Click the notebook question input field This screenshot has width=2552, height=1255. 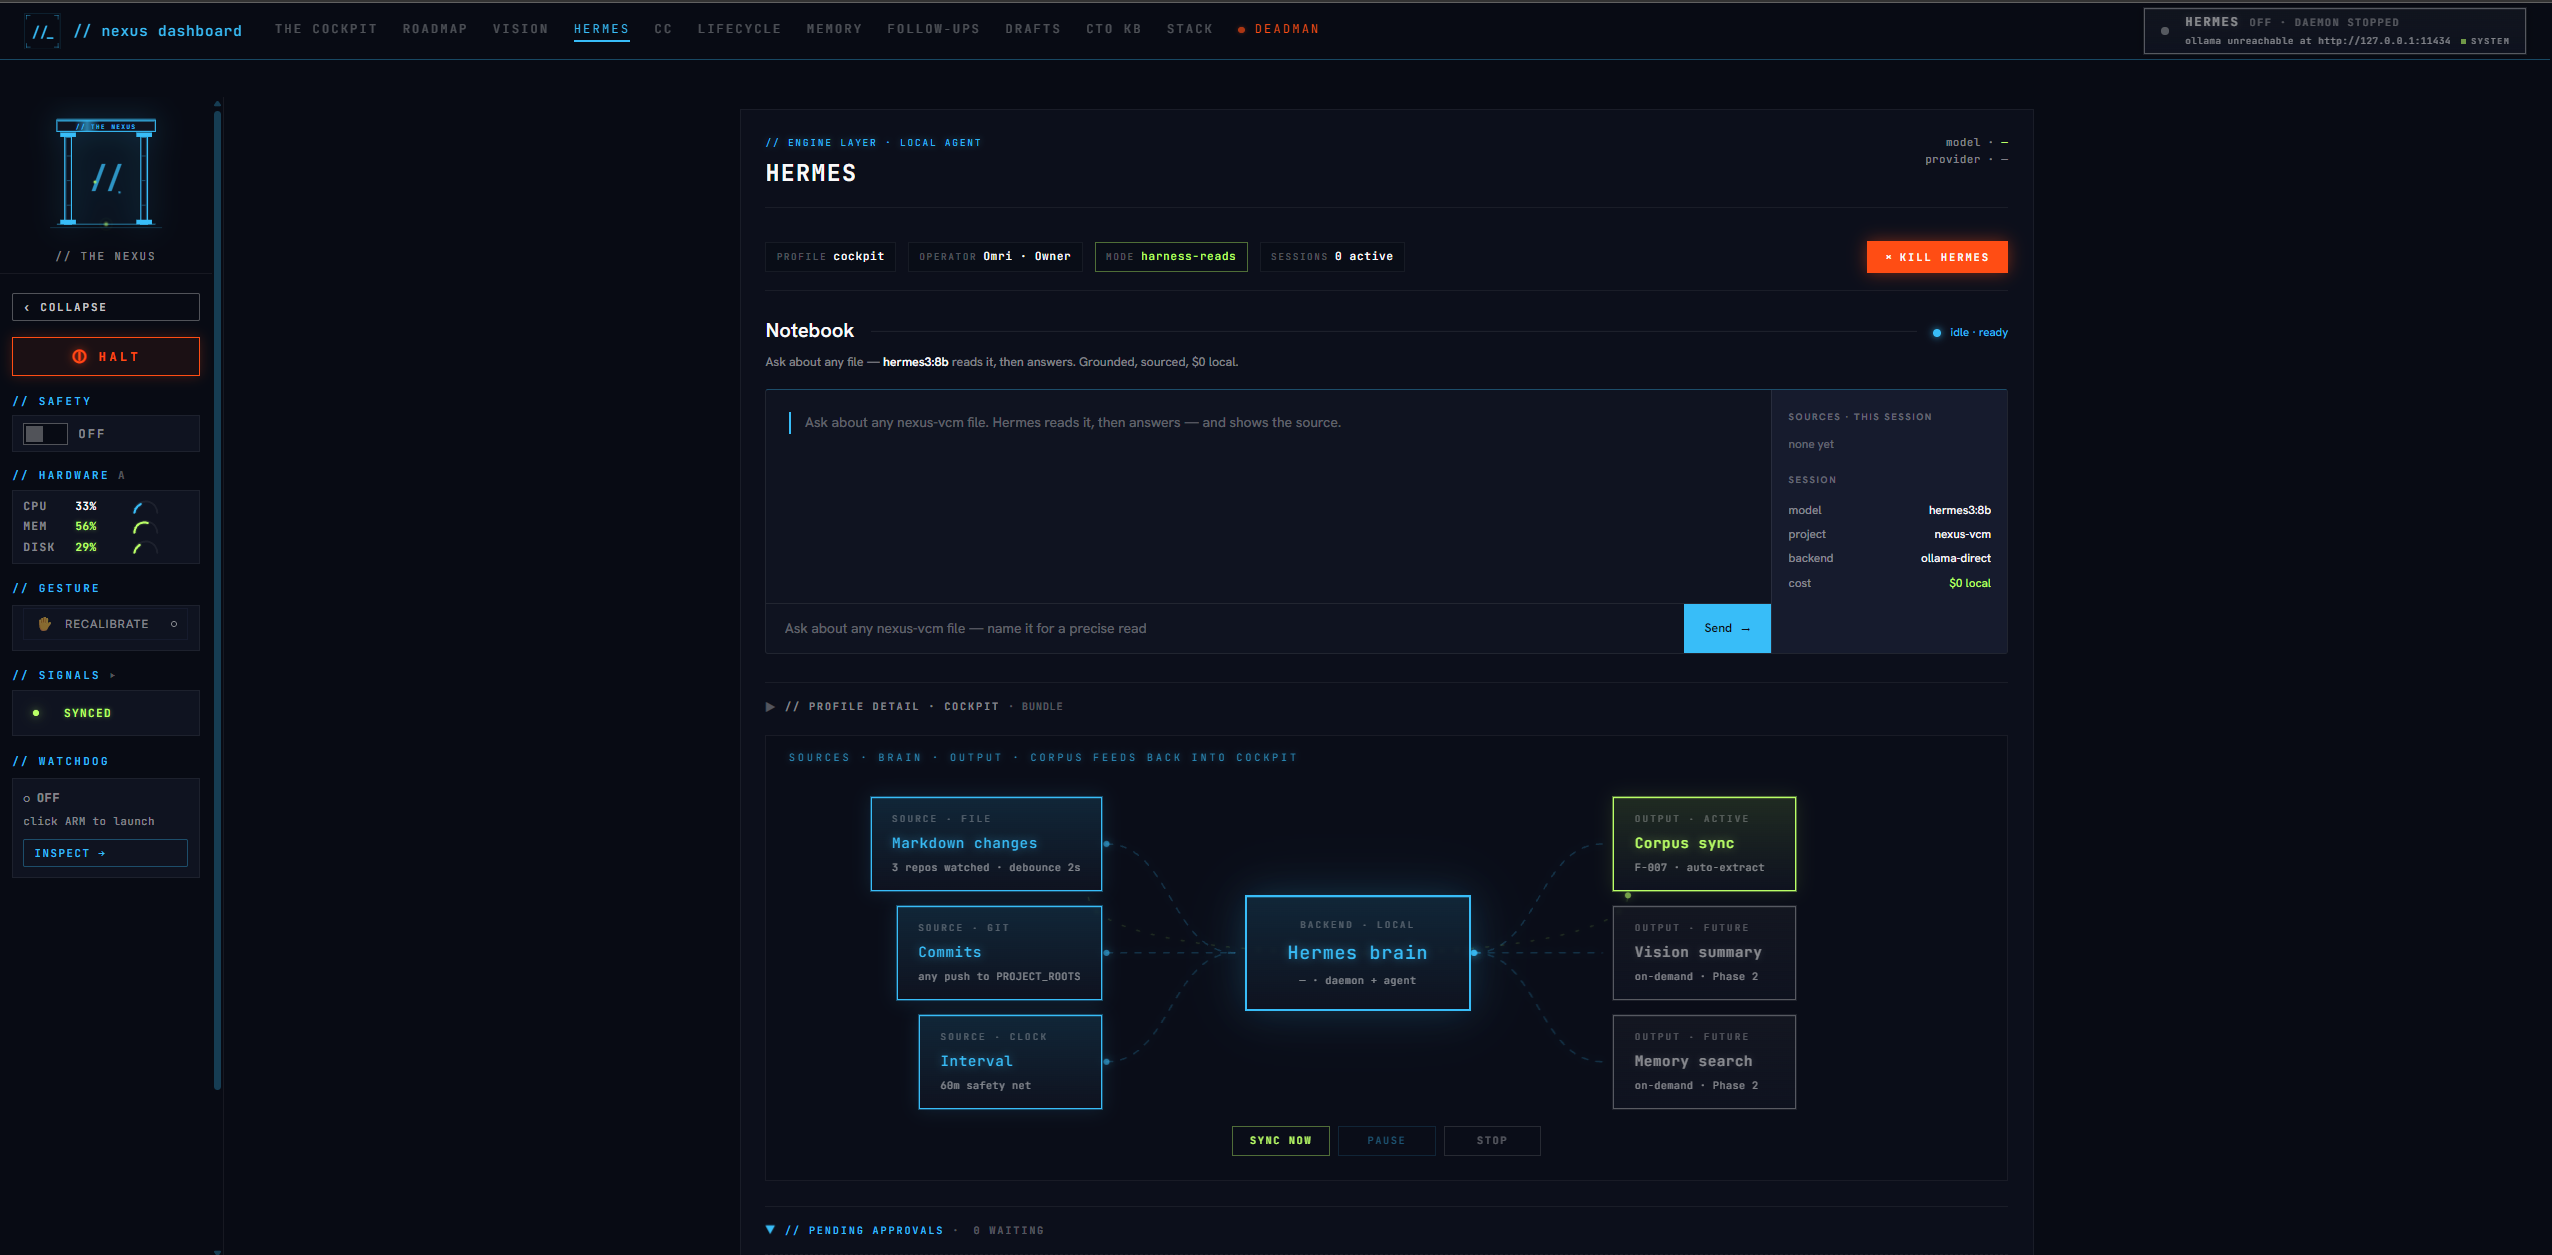coord(1224,629)
